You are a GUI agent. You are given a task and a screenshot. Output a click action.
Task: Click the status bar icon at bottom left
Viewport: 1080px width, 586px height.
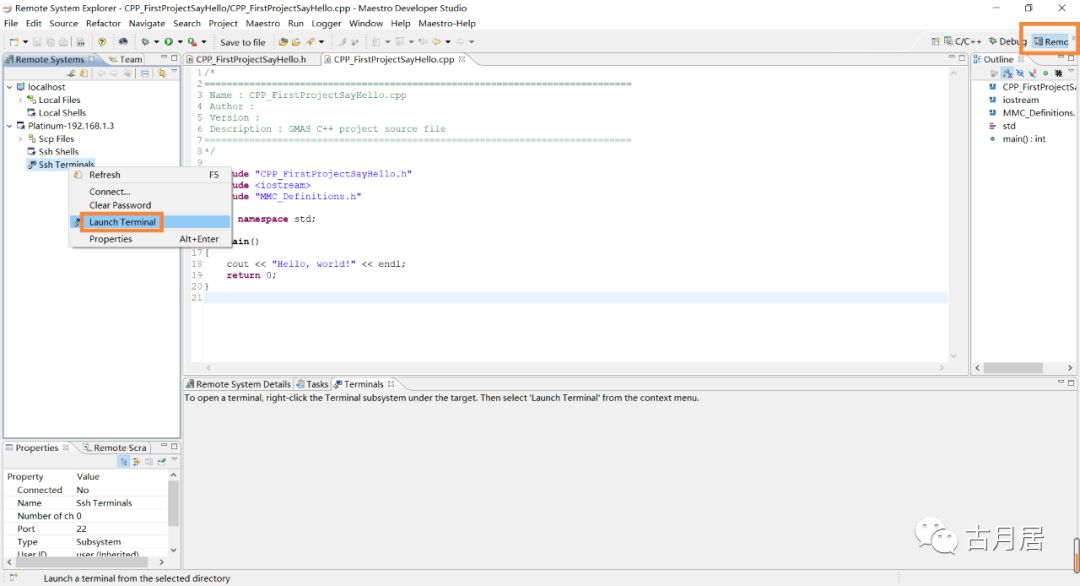pos(13,578)
